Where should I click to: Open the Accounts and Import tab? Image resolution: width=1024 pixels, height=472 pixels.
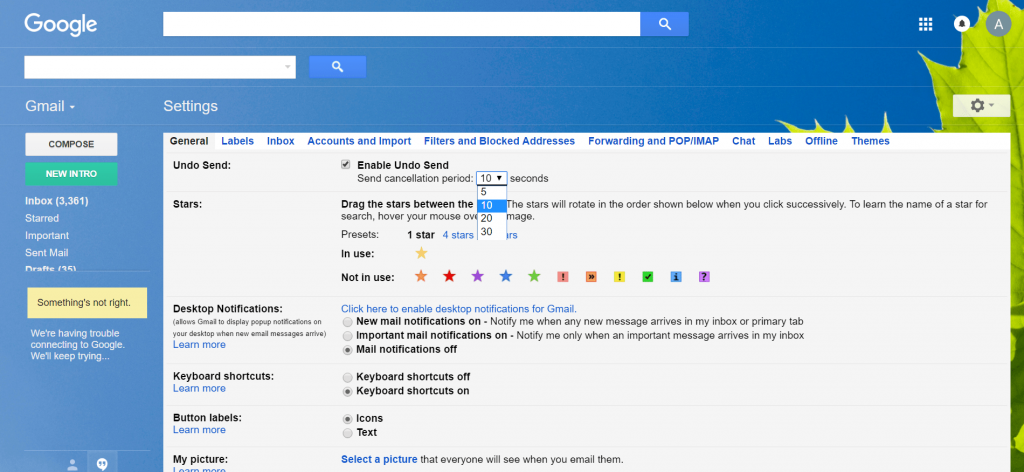(359, 141)
